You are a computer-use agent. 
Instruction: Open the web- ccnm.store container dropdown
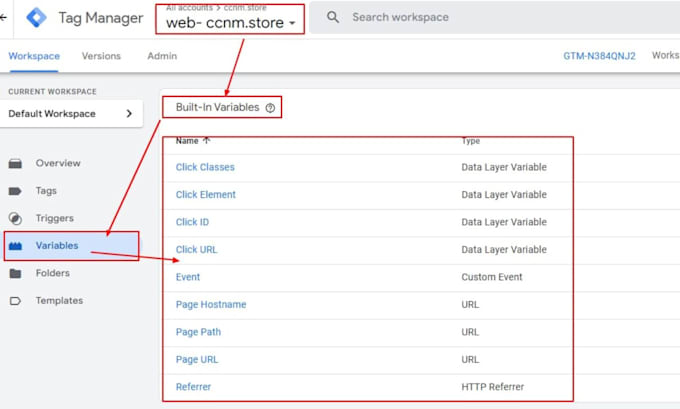pos(230,22)
